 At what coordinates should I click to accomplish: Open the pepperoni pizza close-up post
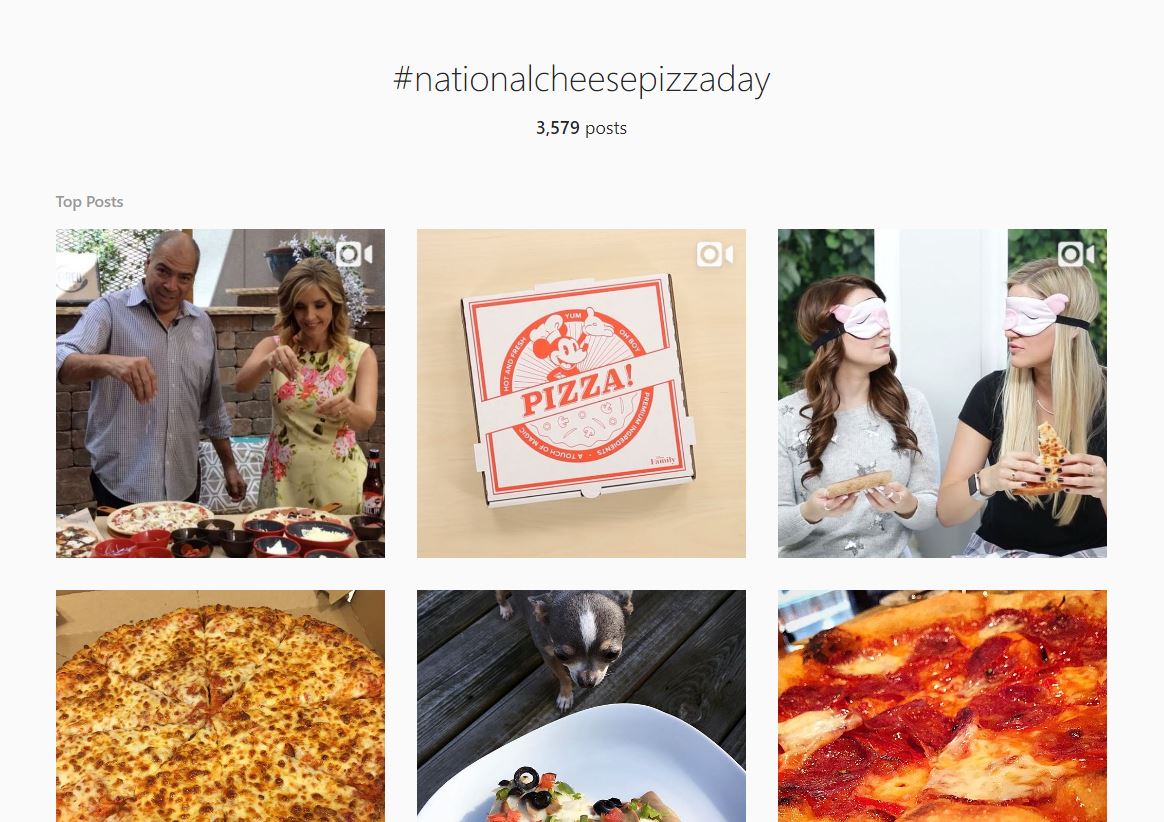942,705
